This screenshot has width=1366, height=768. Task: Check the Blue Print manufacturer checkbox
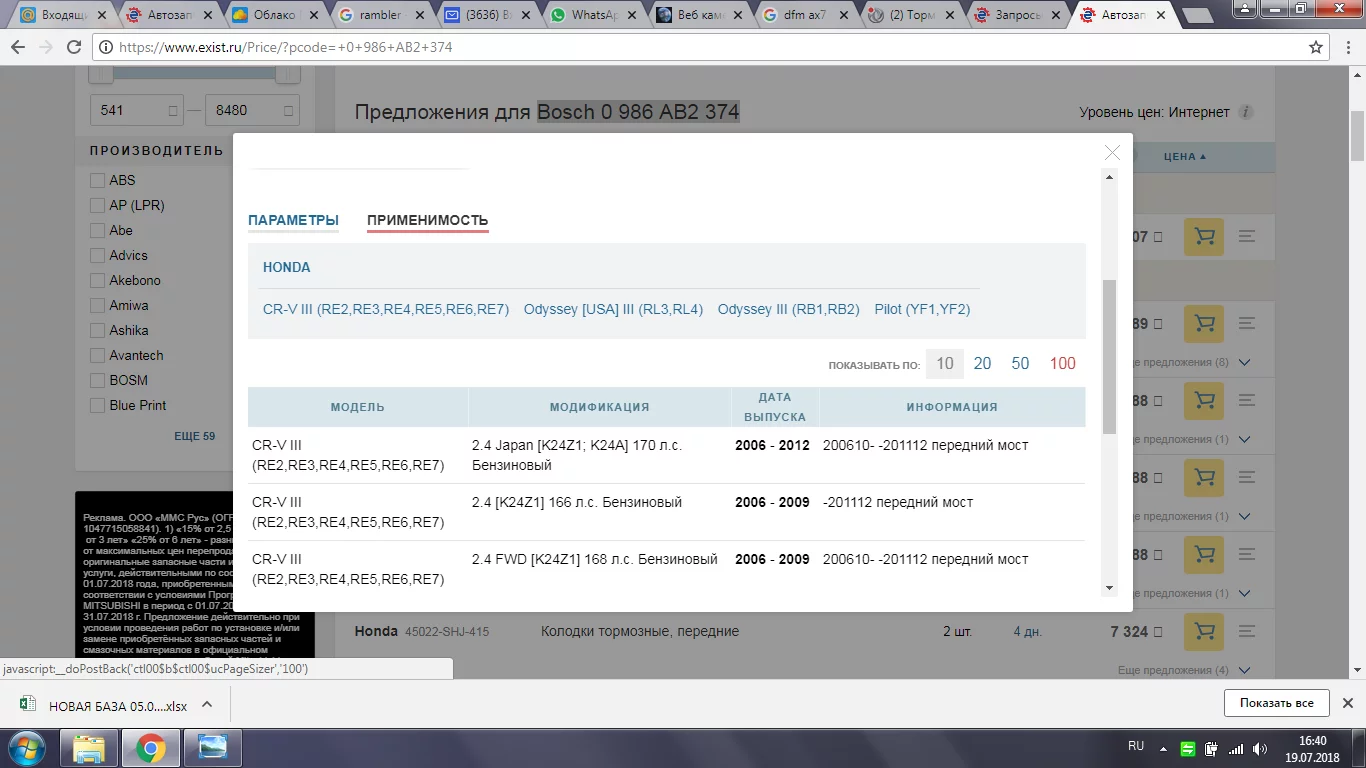click(x=97, y=405)
